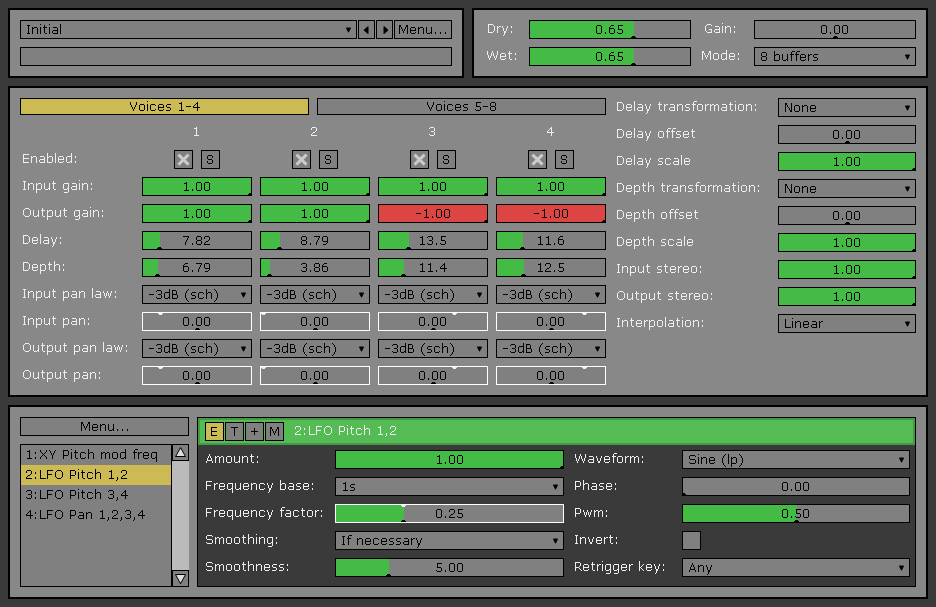Viewport: 936px width, 607px height.
Task: Click the E button for LFO Pitch modulator
Action: [214, 431]
